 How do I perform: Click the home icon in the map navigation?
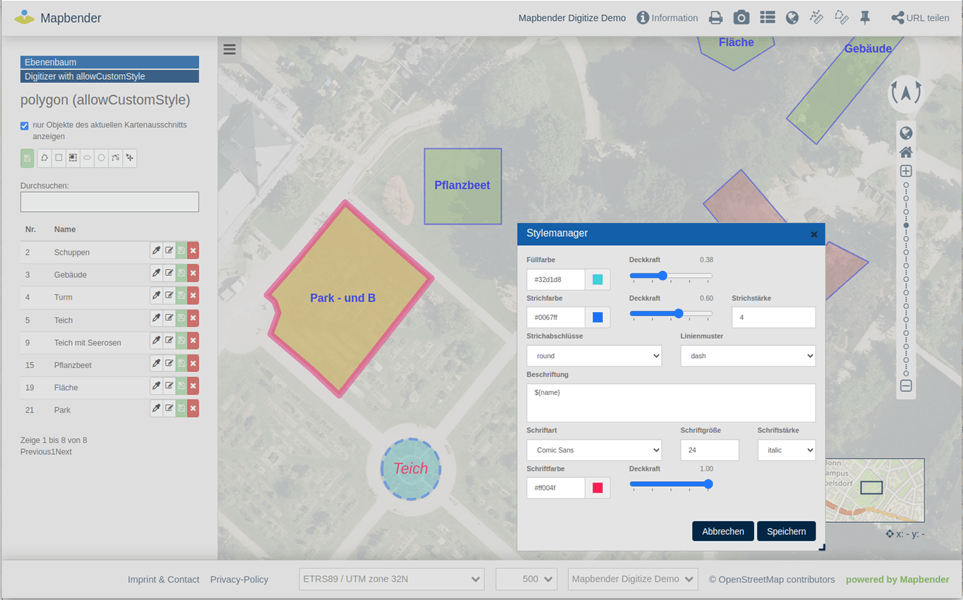[905, 152]
